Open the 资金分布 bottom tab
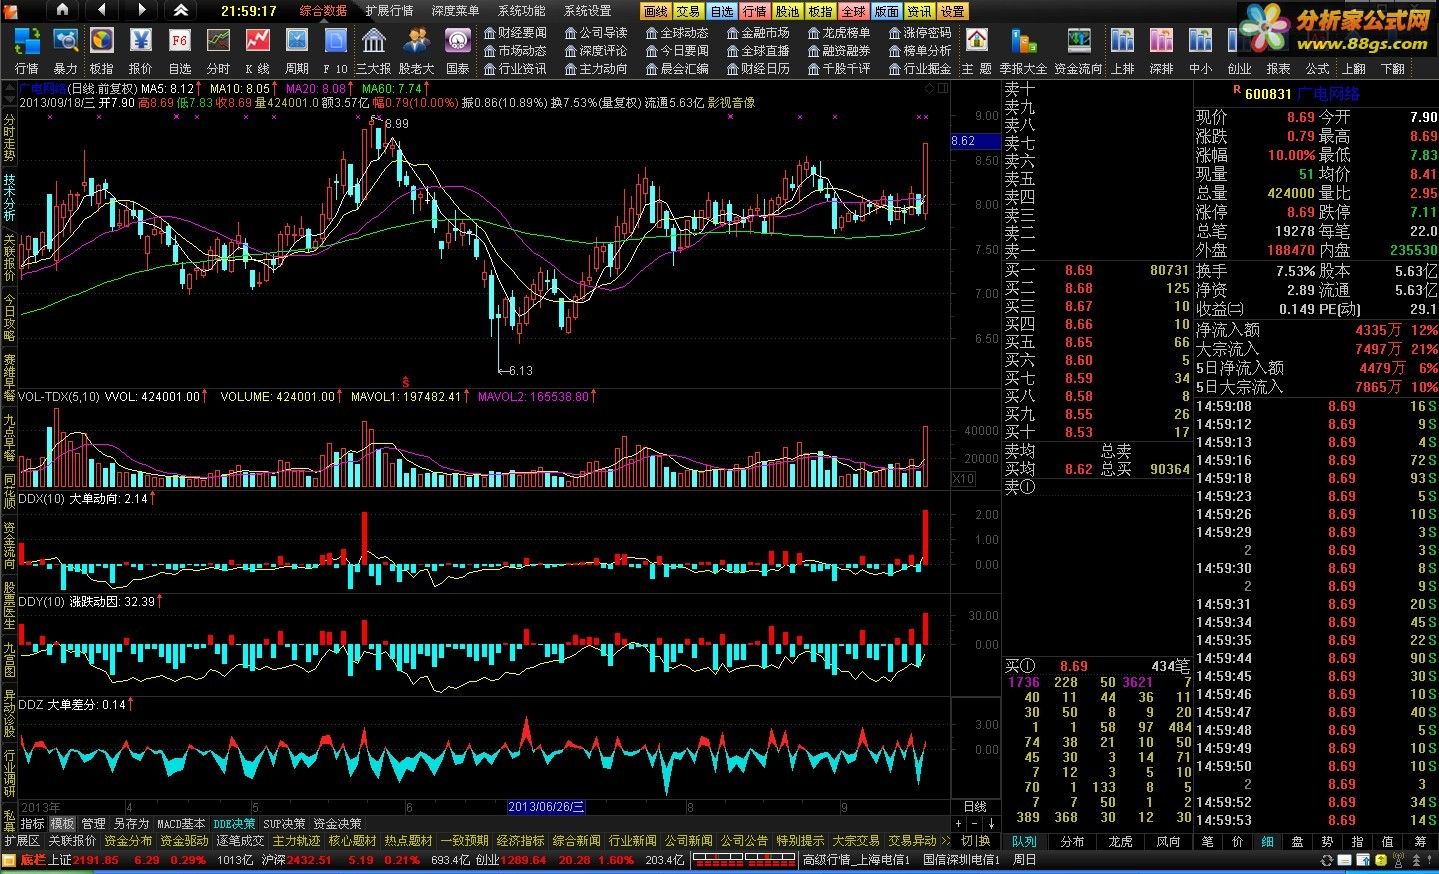The height and width of the screenshot is (874, 1439). tap(128, 841)
